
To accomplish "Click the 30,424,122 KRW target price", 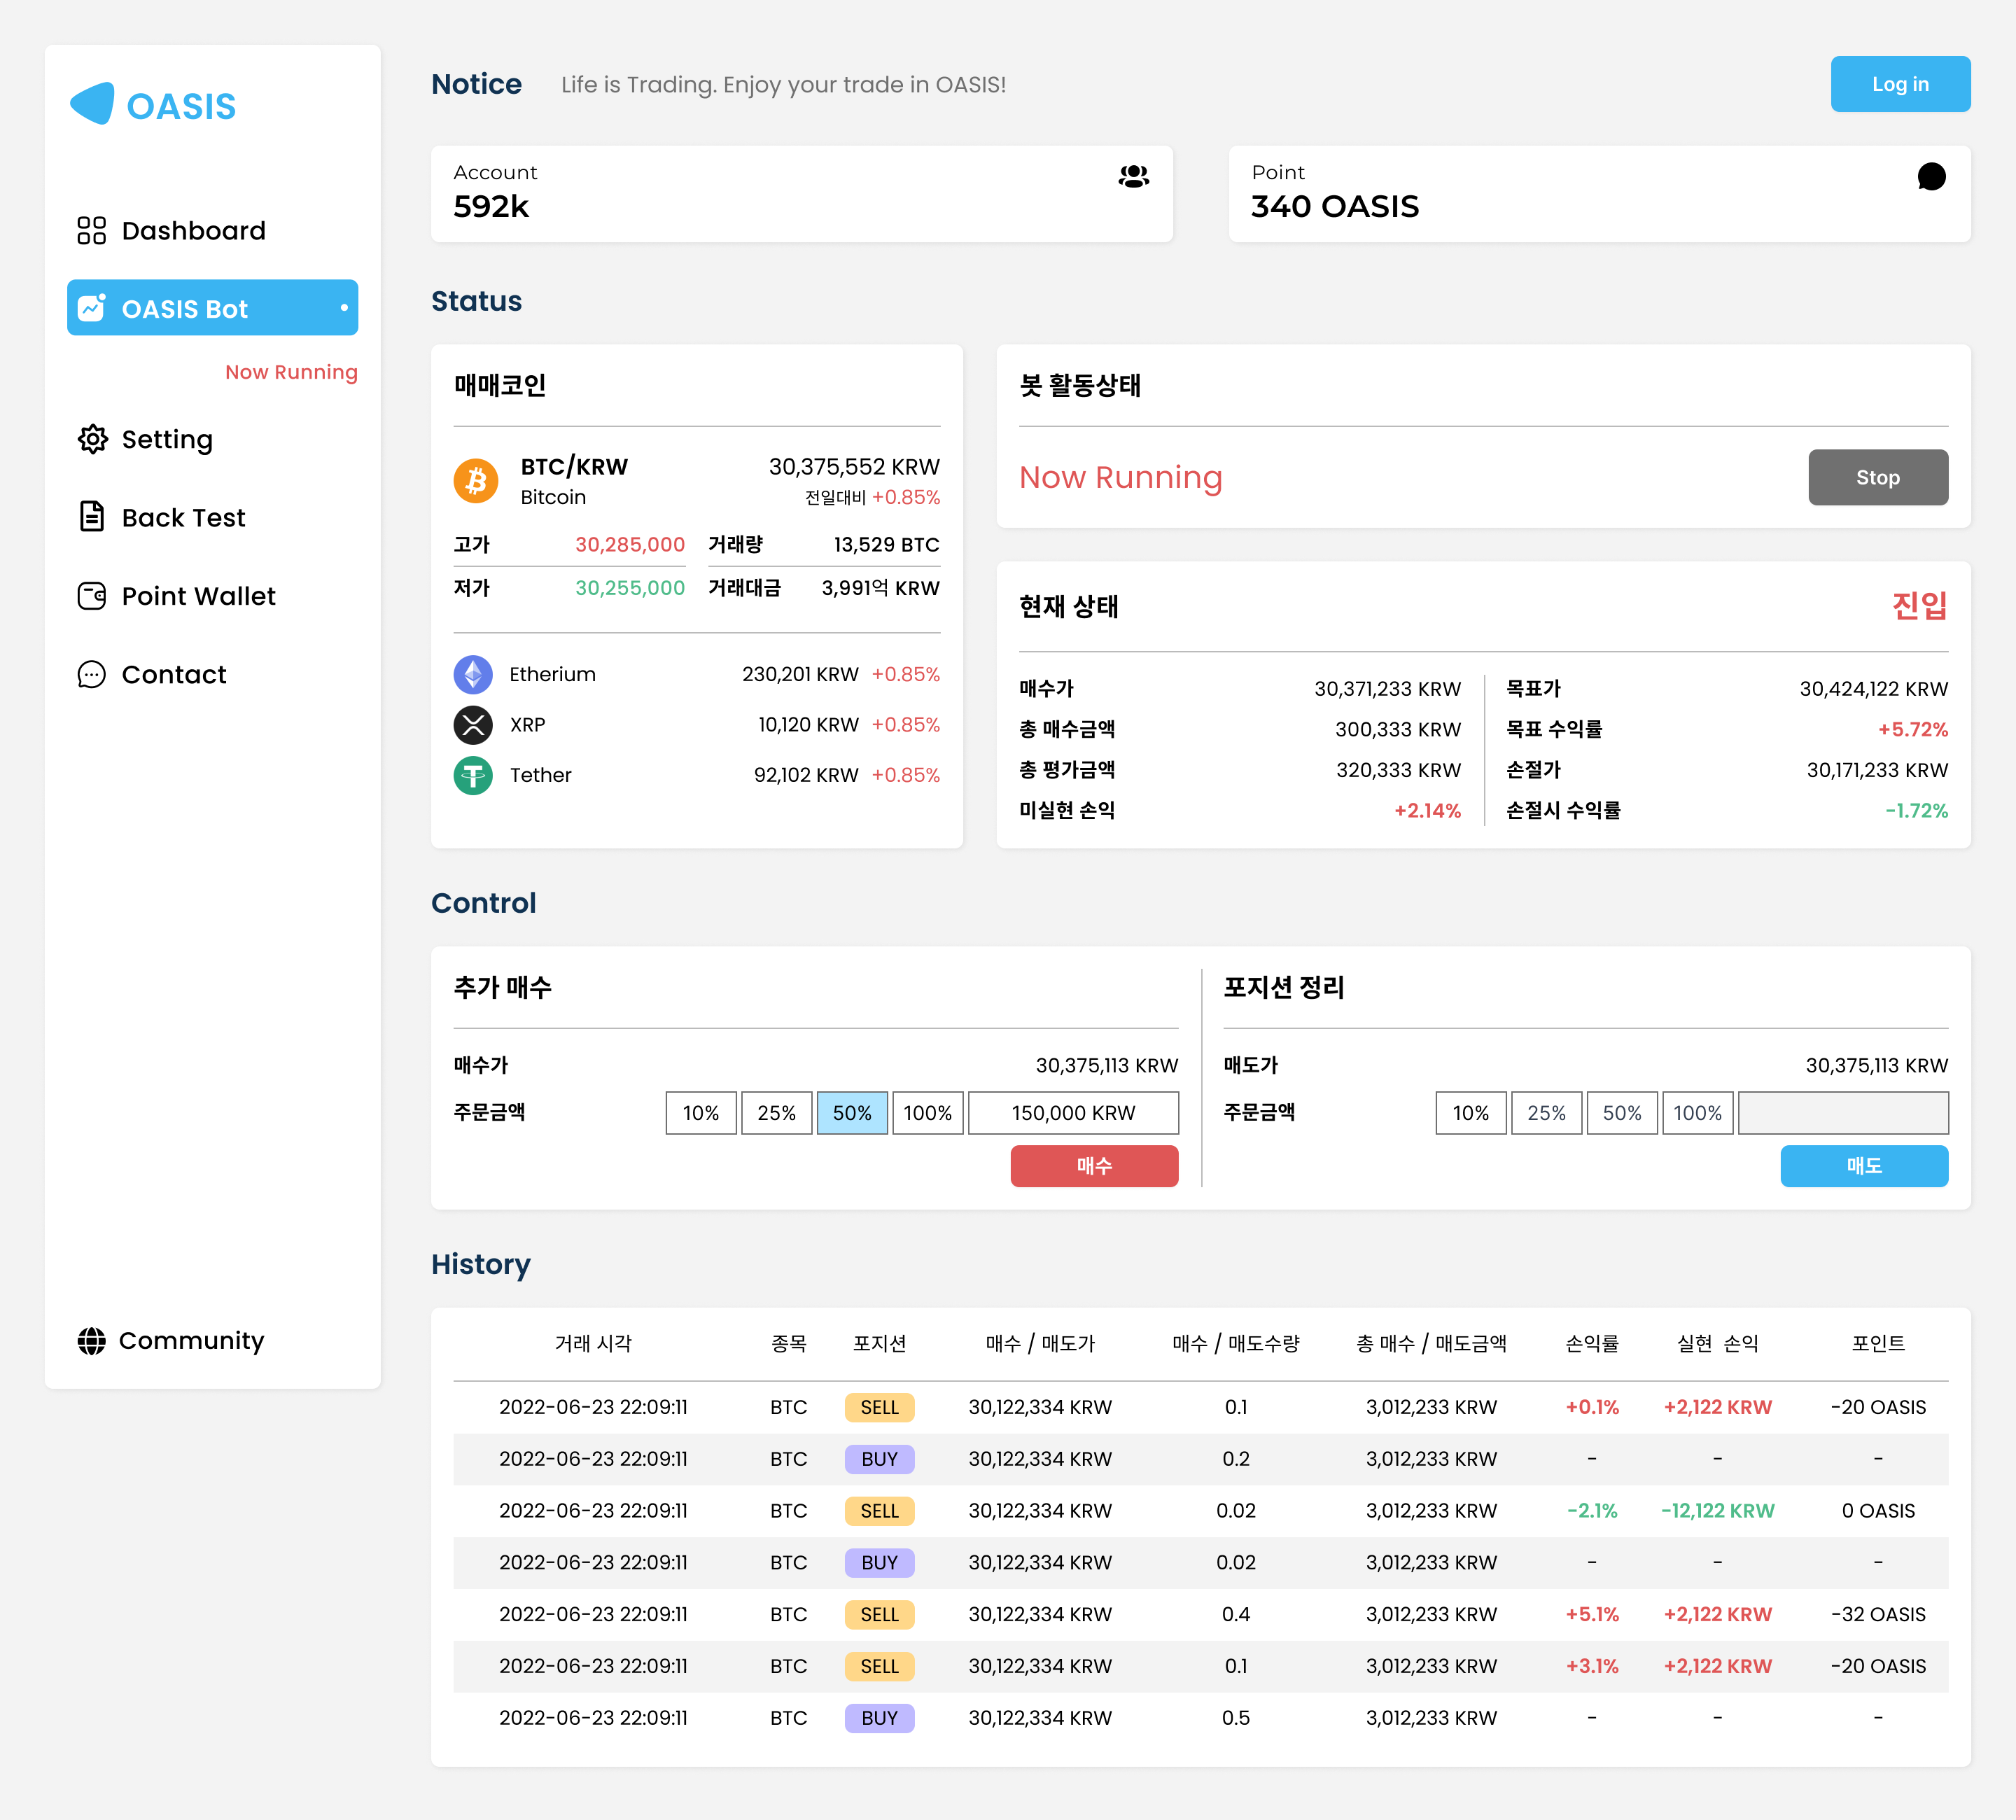I will [1874, 689].
